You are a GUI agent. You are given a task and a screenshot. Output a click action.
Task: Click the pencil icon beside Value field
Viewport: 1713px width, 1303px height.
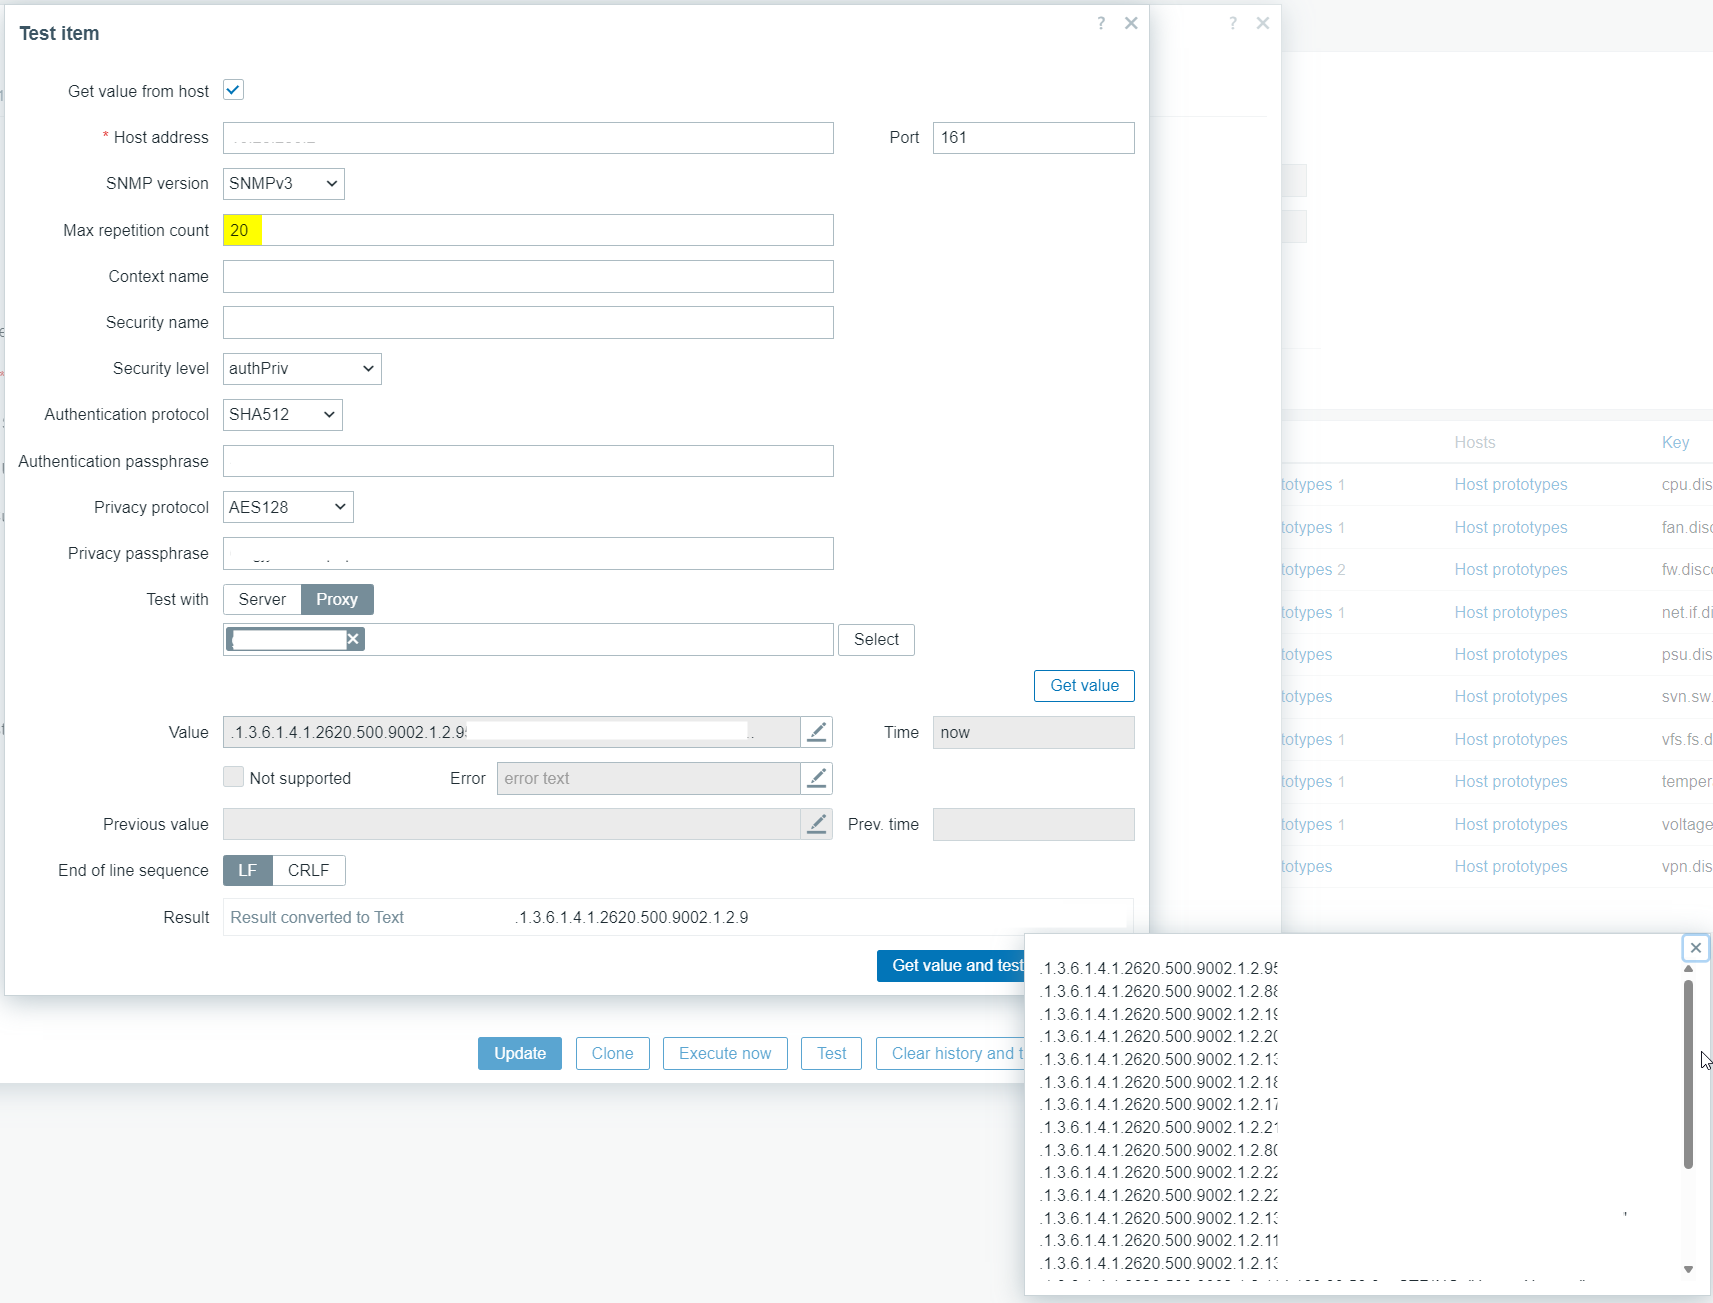(816, 732)
